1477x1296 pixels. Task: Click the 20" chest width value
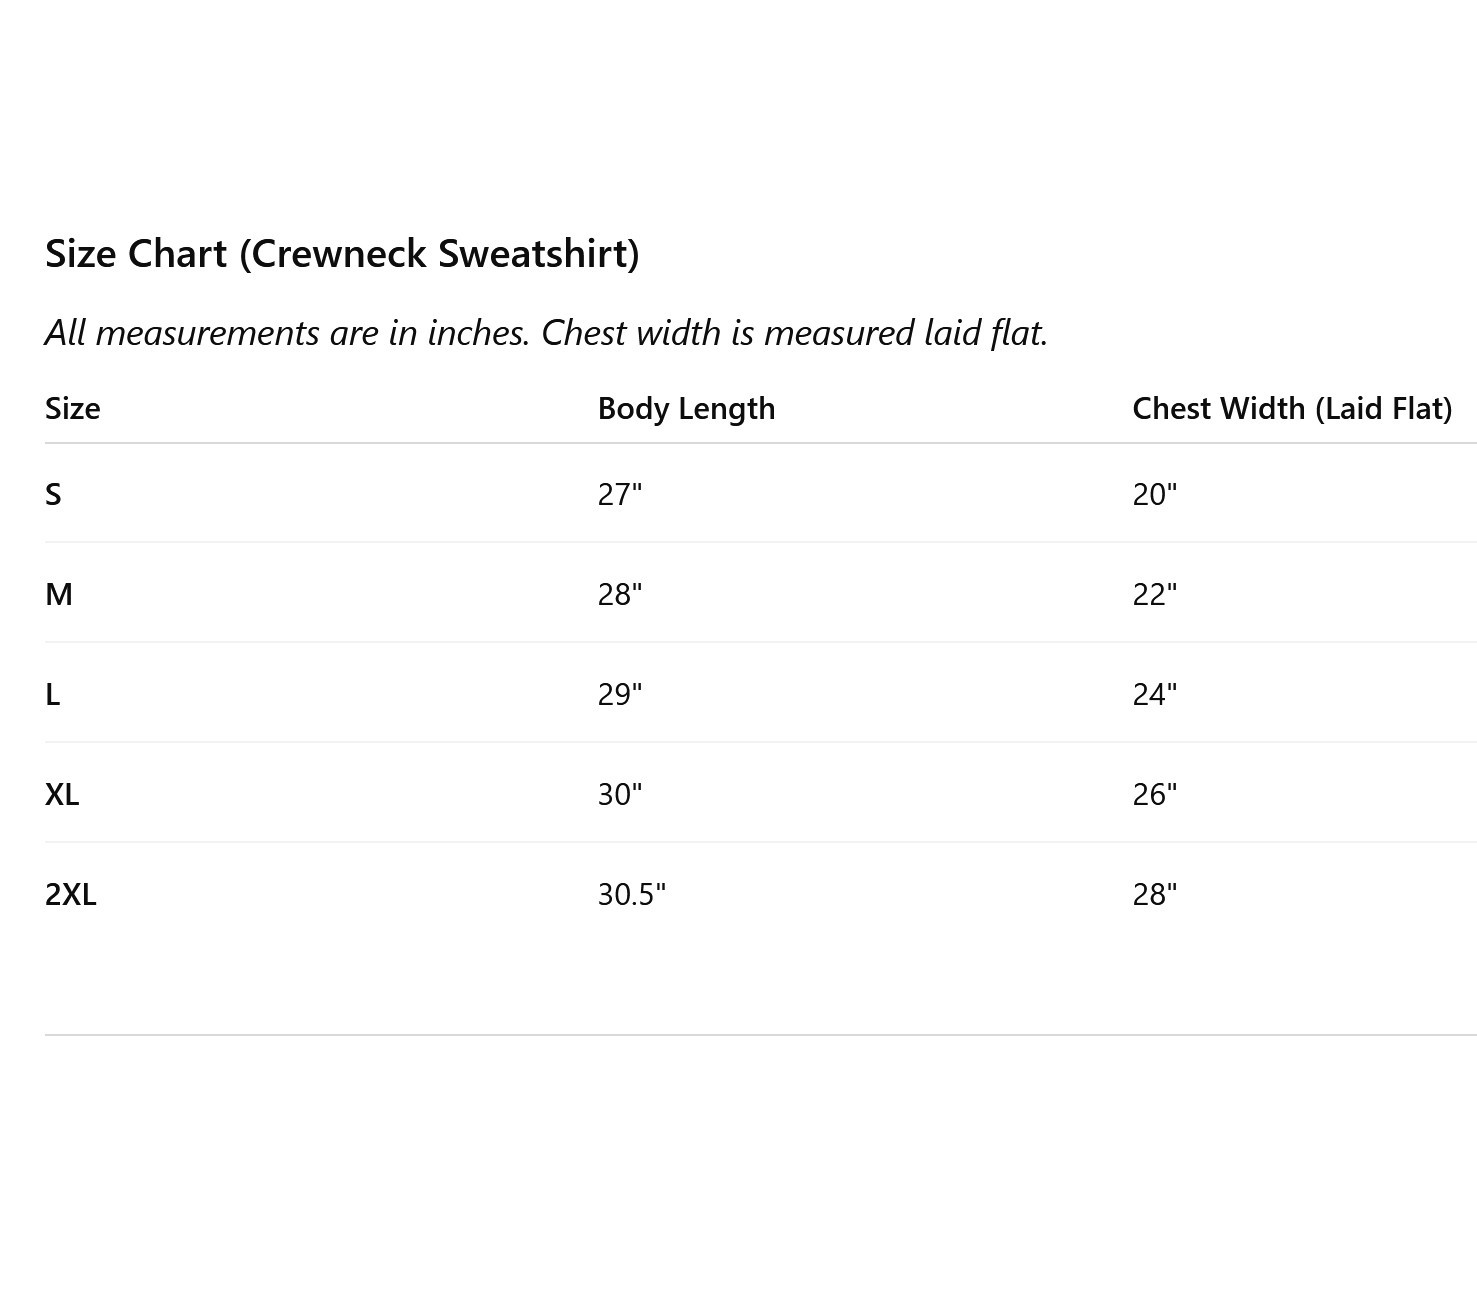click(x=1155, y=494)
